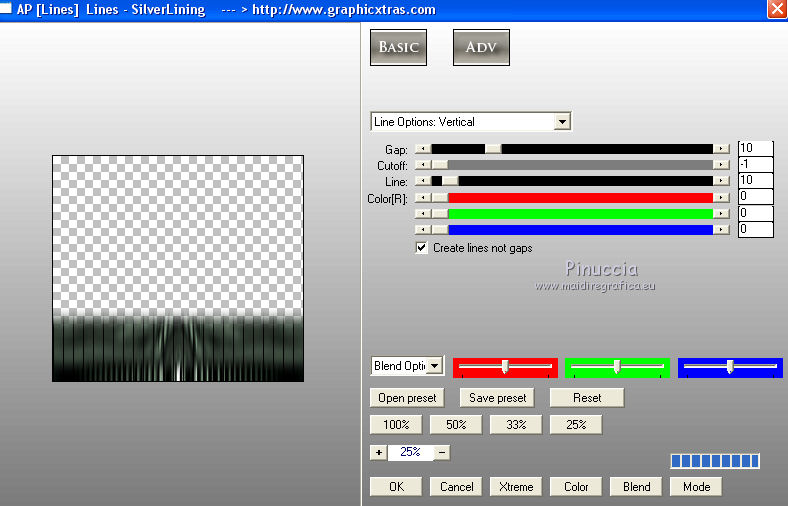Set preview zoom to 50%
The width and height of the screenshot is (788, 506).
(456, 425)
